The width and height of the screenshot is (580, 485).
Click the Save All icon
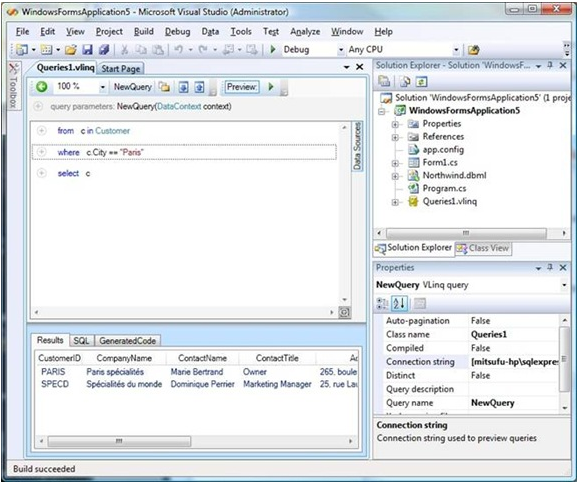(104, 50)
